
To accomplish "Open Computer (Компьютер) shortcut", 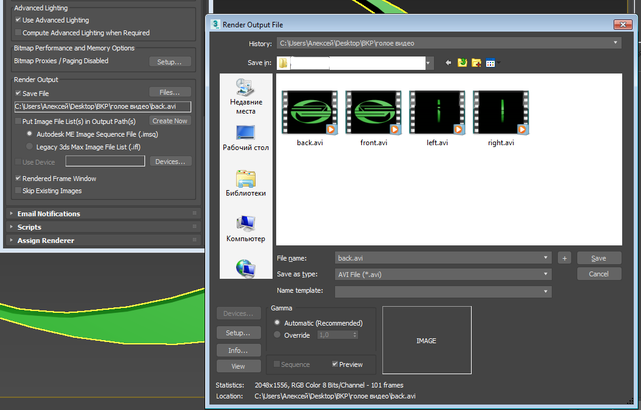I will pyautogui.click(x=245, y=227).
